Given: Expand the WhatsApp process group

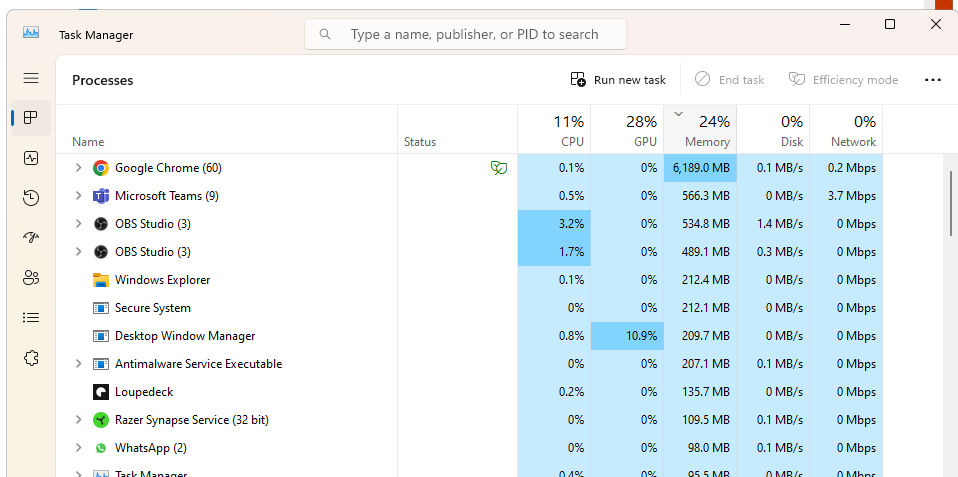Looking at the screenshot, I should point(78,448).
